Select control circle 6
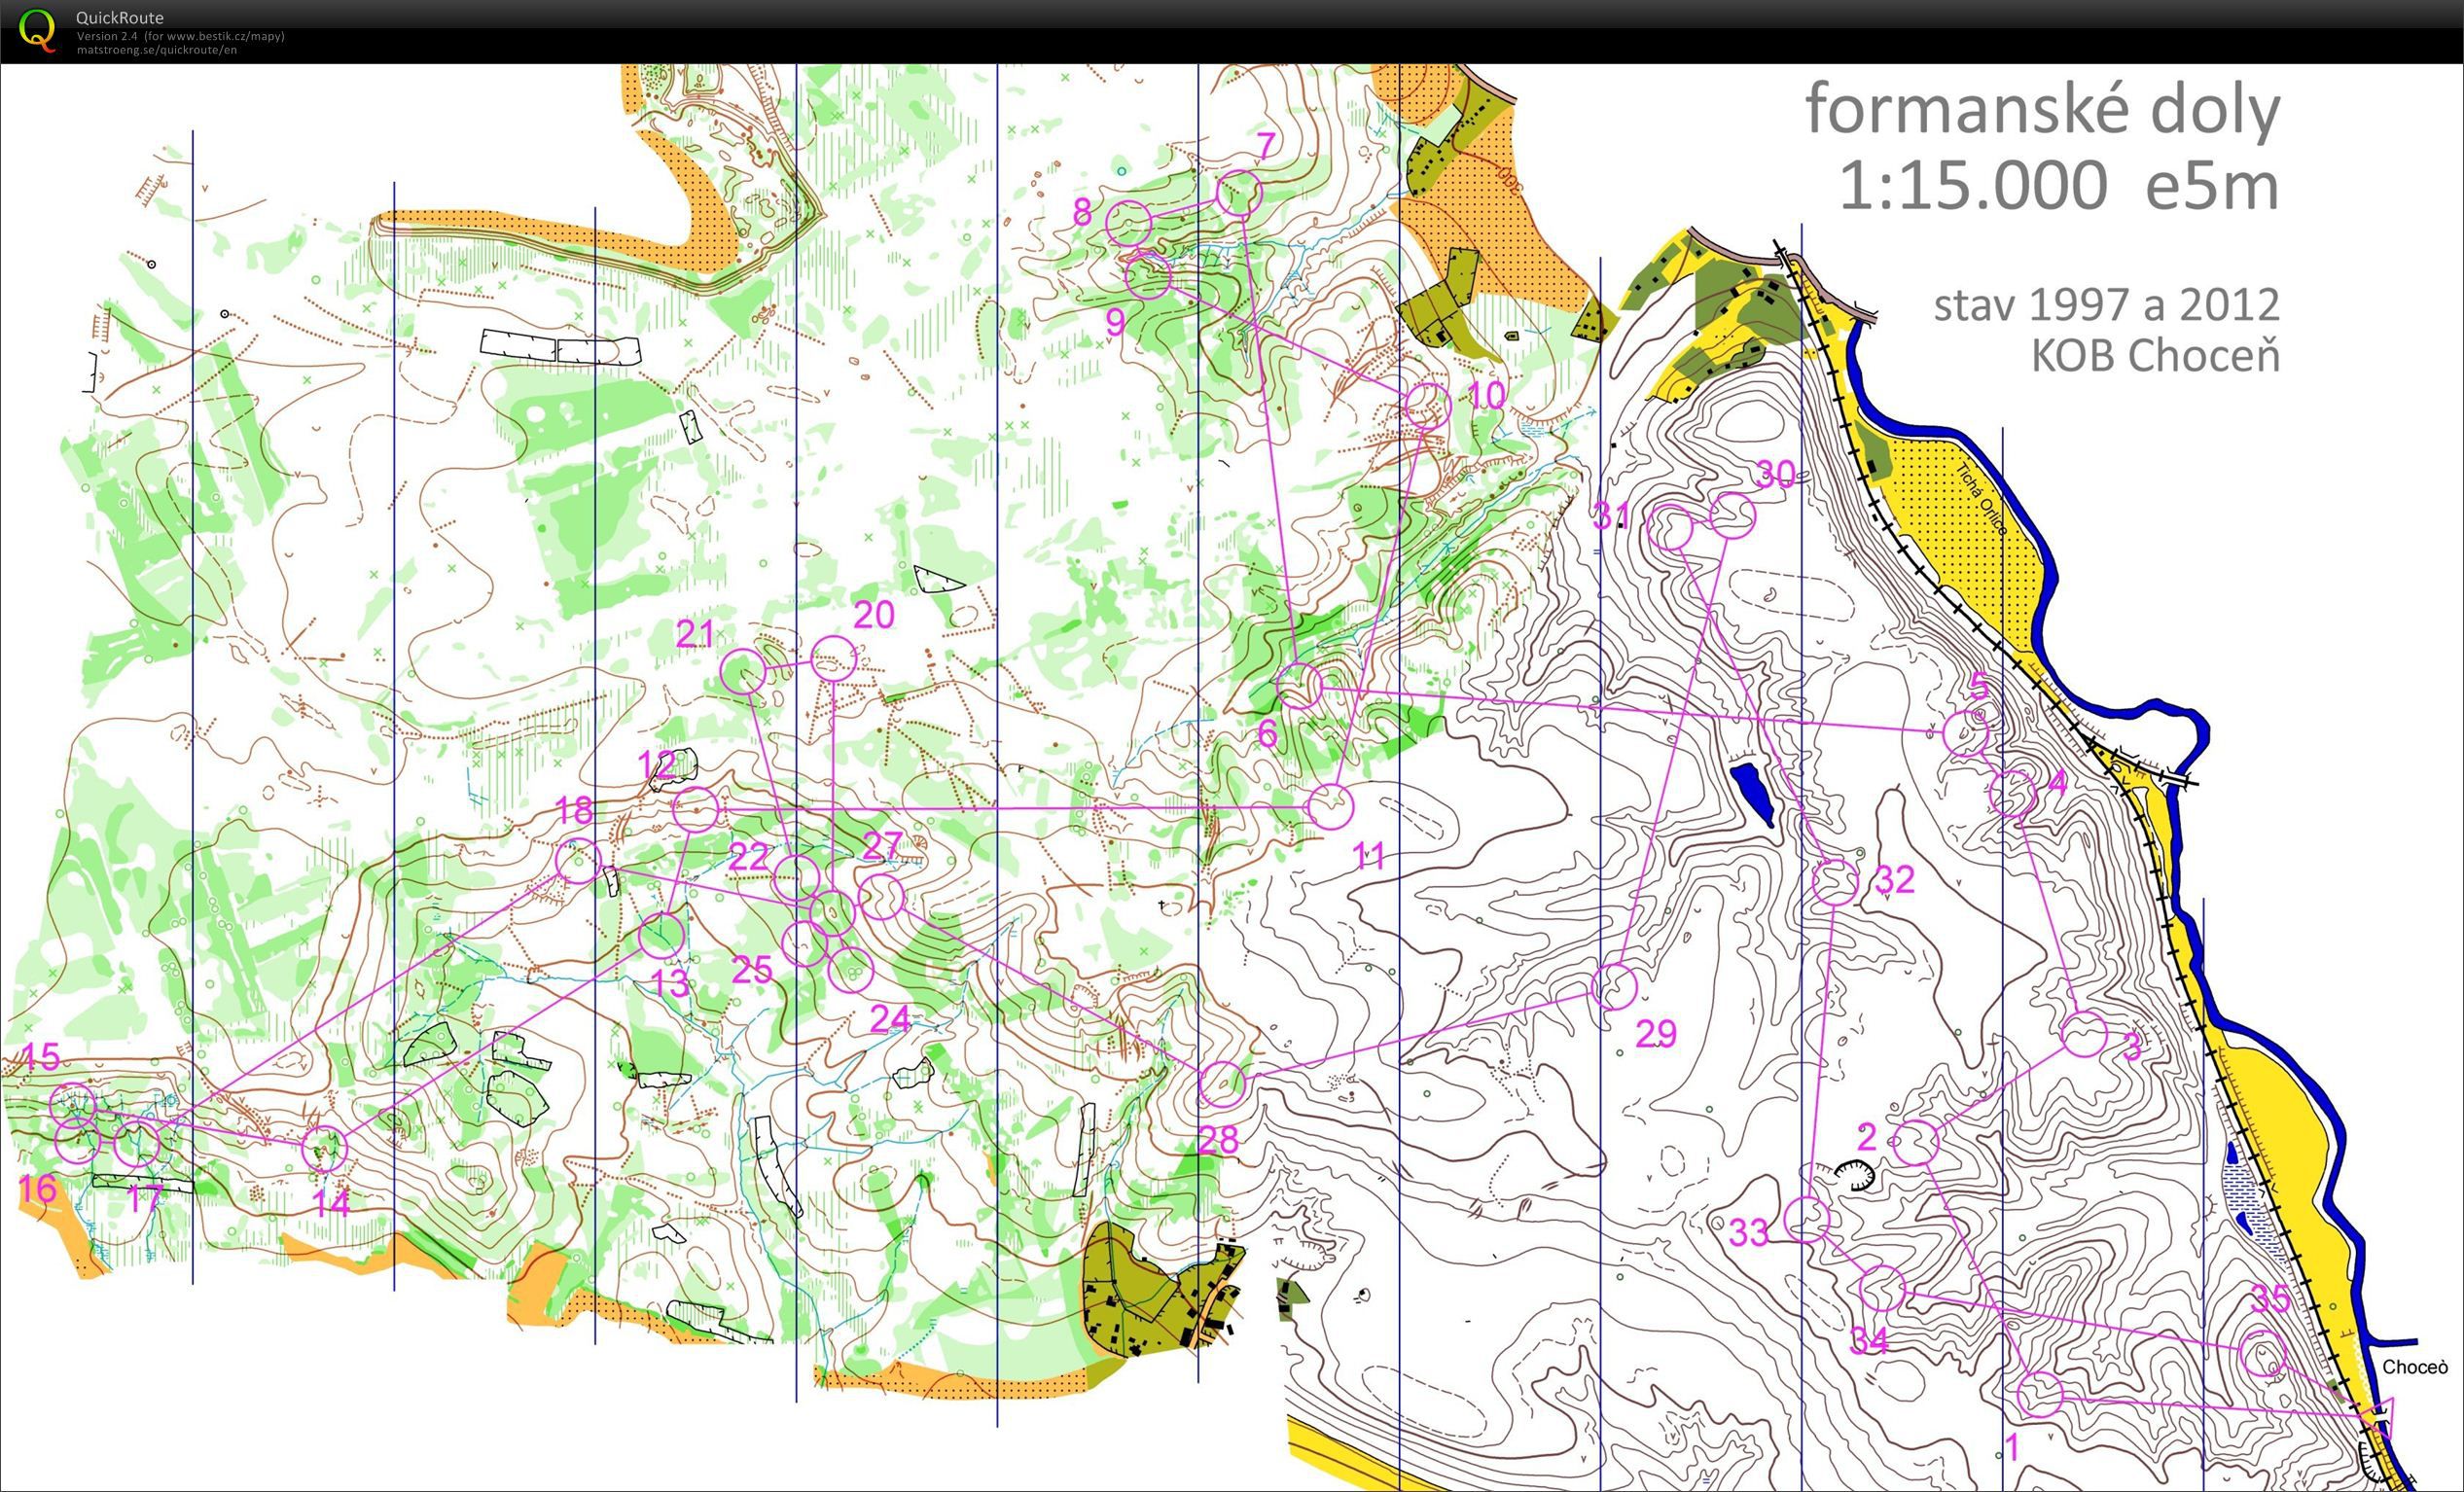2464x1492 pixels. coord(1300,685)
